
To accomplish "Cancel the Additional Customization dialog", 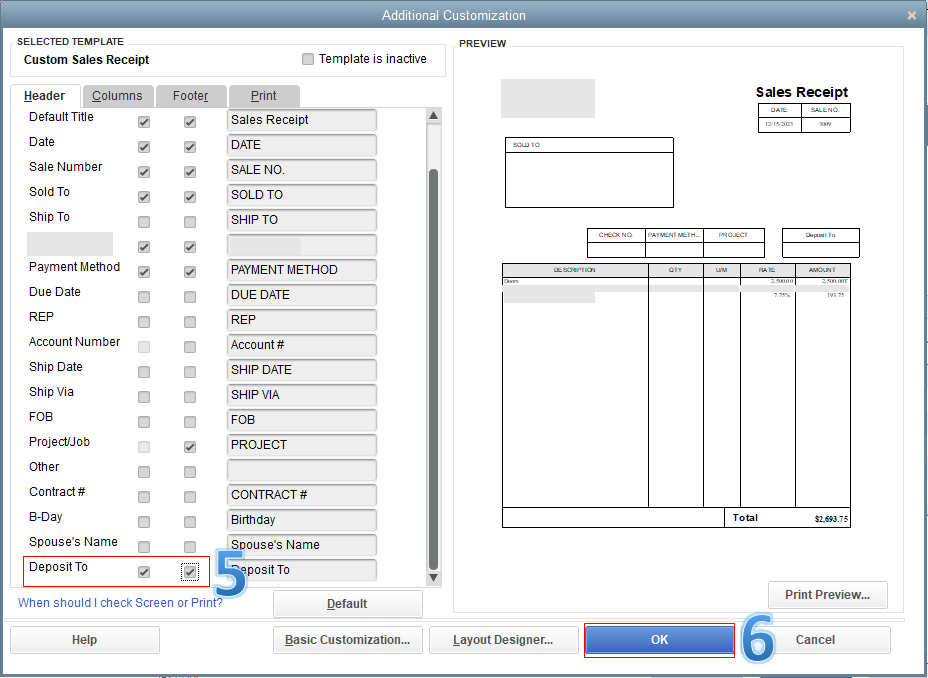I will [815, 640].
